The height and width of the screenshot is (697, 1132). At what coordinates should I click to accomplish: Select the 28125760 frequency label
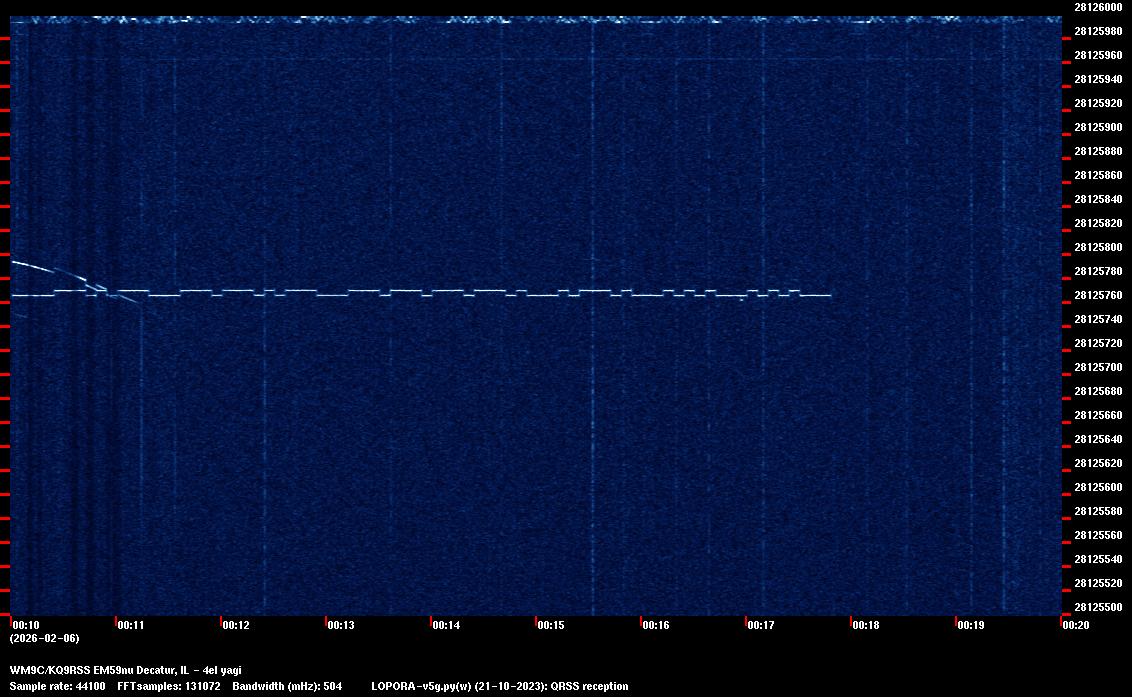click(x=1097, y=295)
